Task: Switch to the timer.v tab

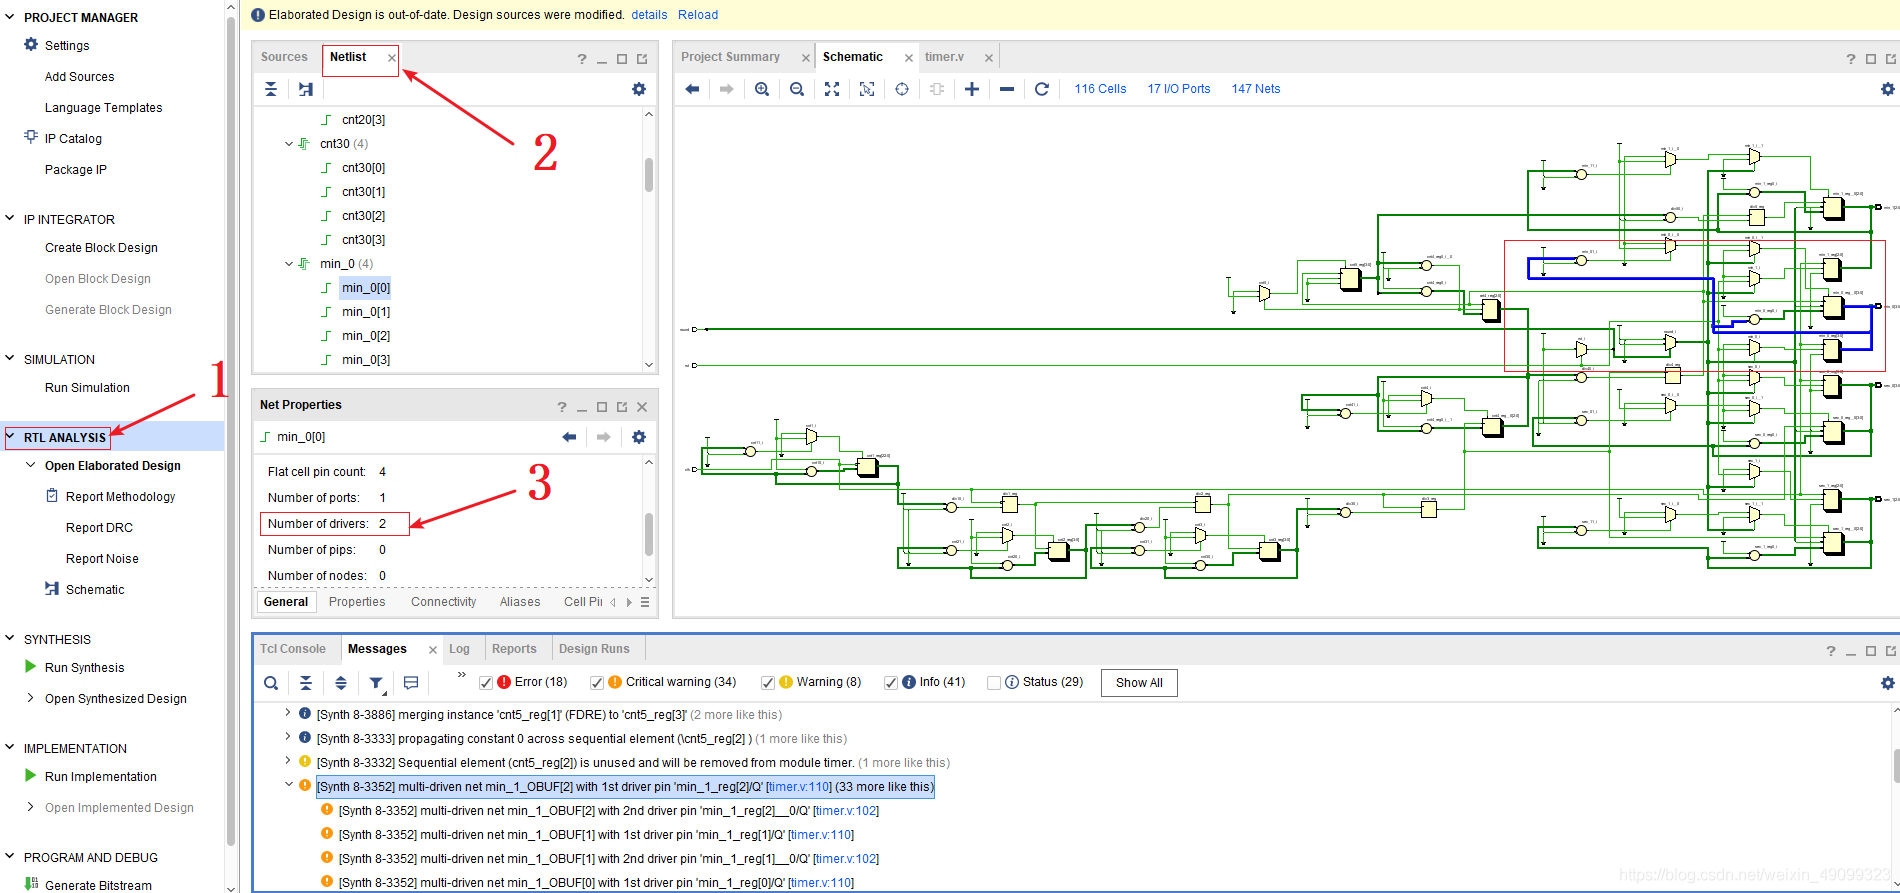Action: click(x=944, y=57)
